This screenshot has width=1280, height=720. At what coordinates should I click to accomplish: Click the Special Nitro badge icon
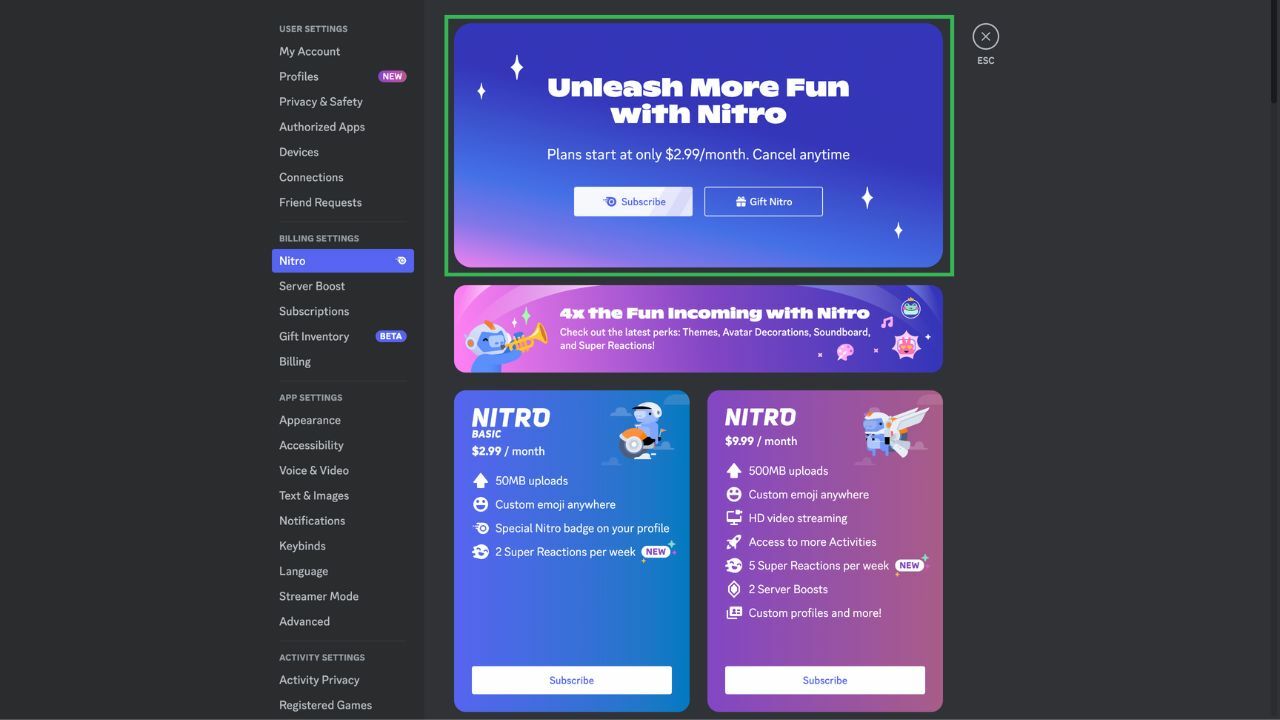tap(481, 528)
